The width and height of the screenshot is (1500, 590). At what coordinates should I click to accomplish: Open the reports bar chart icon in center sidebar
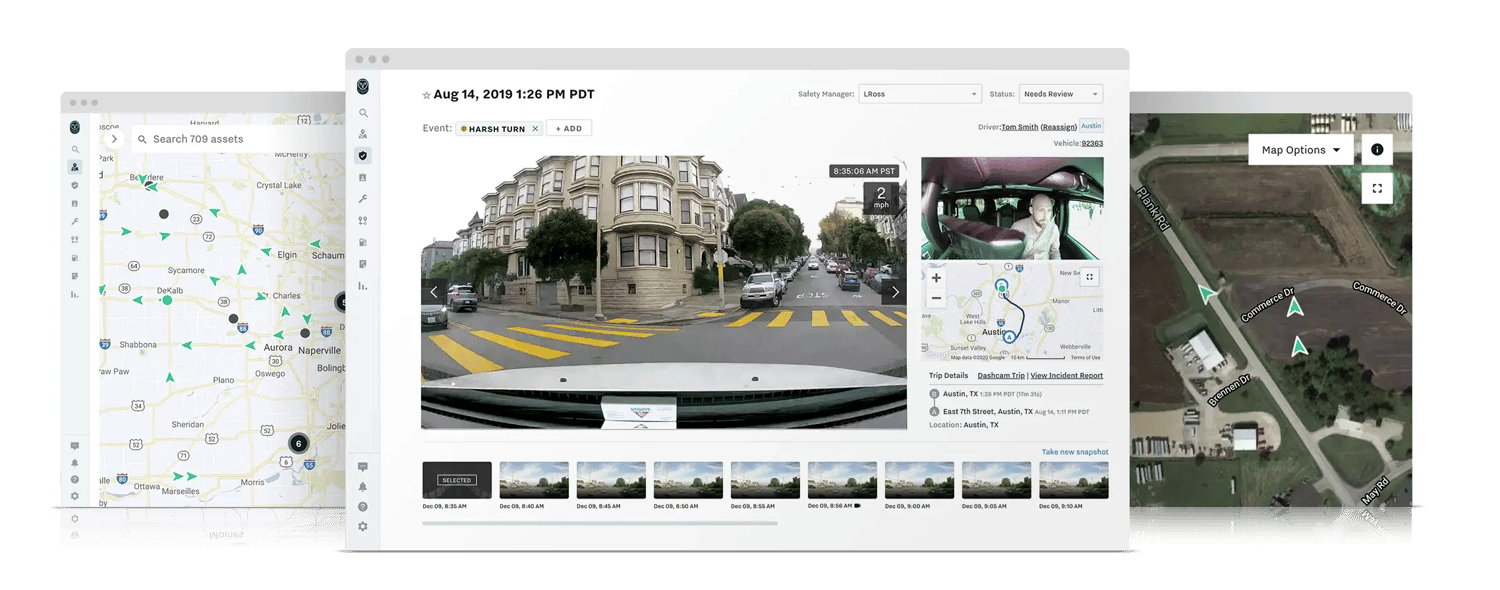[363, 286]
